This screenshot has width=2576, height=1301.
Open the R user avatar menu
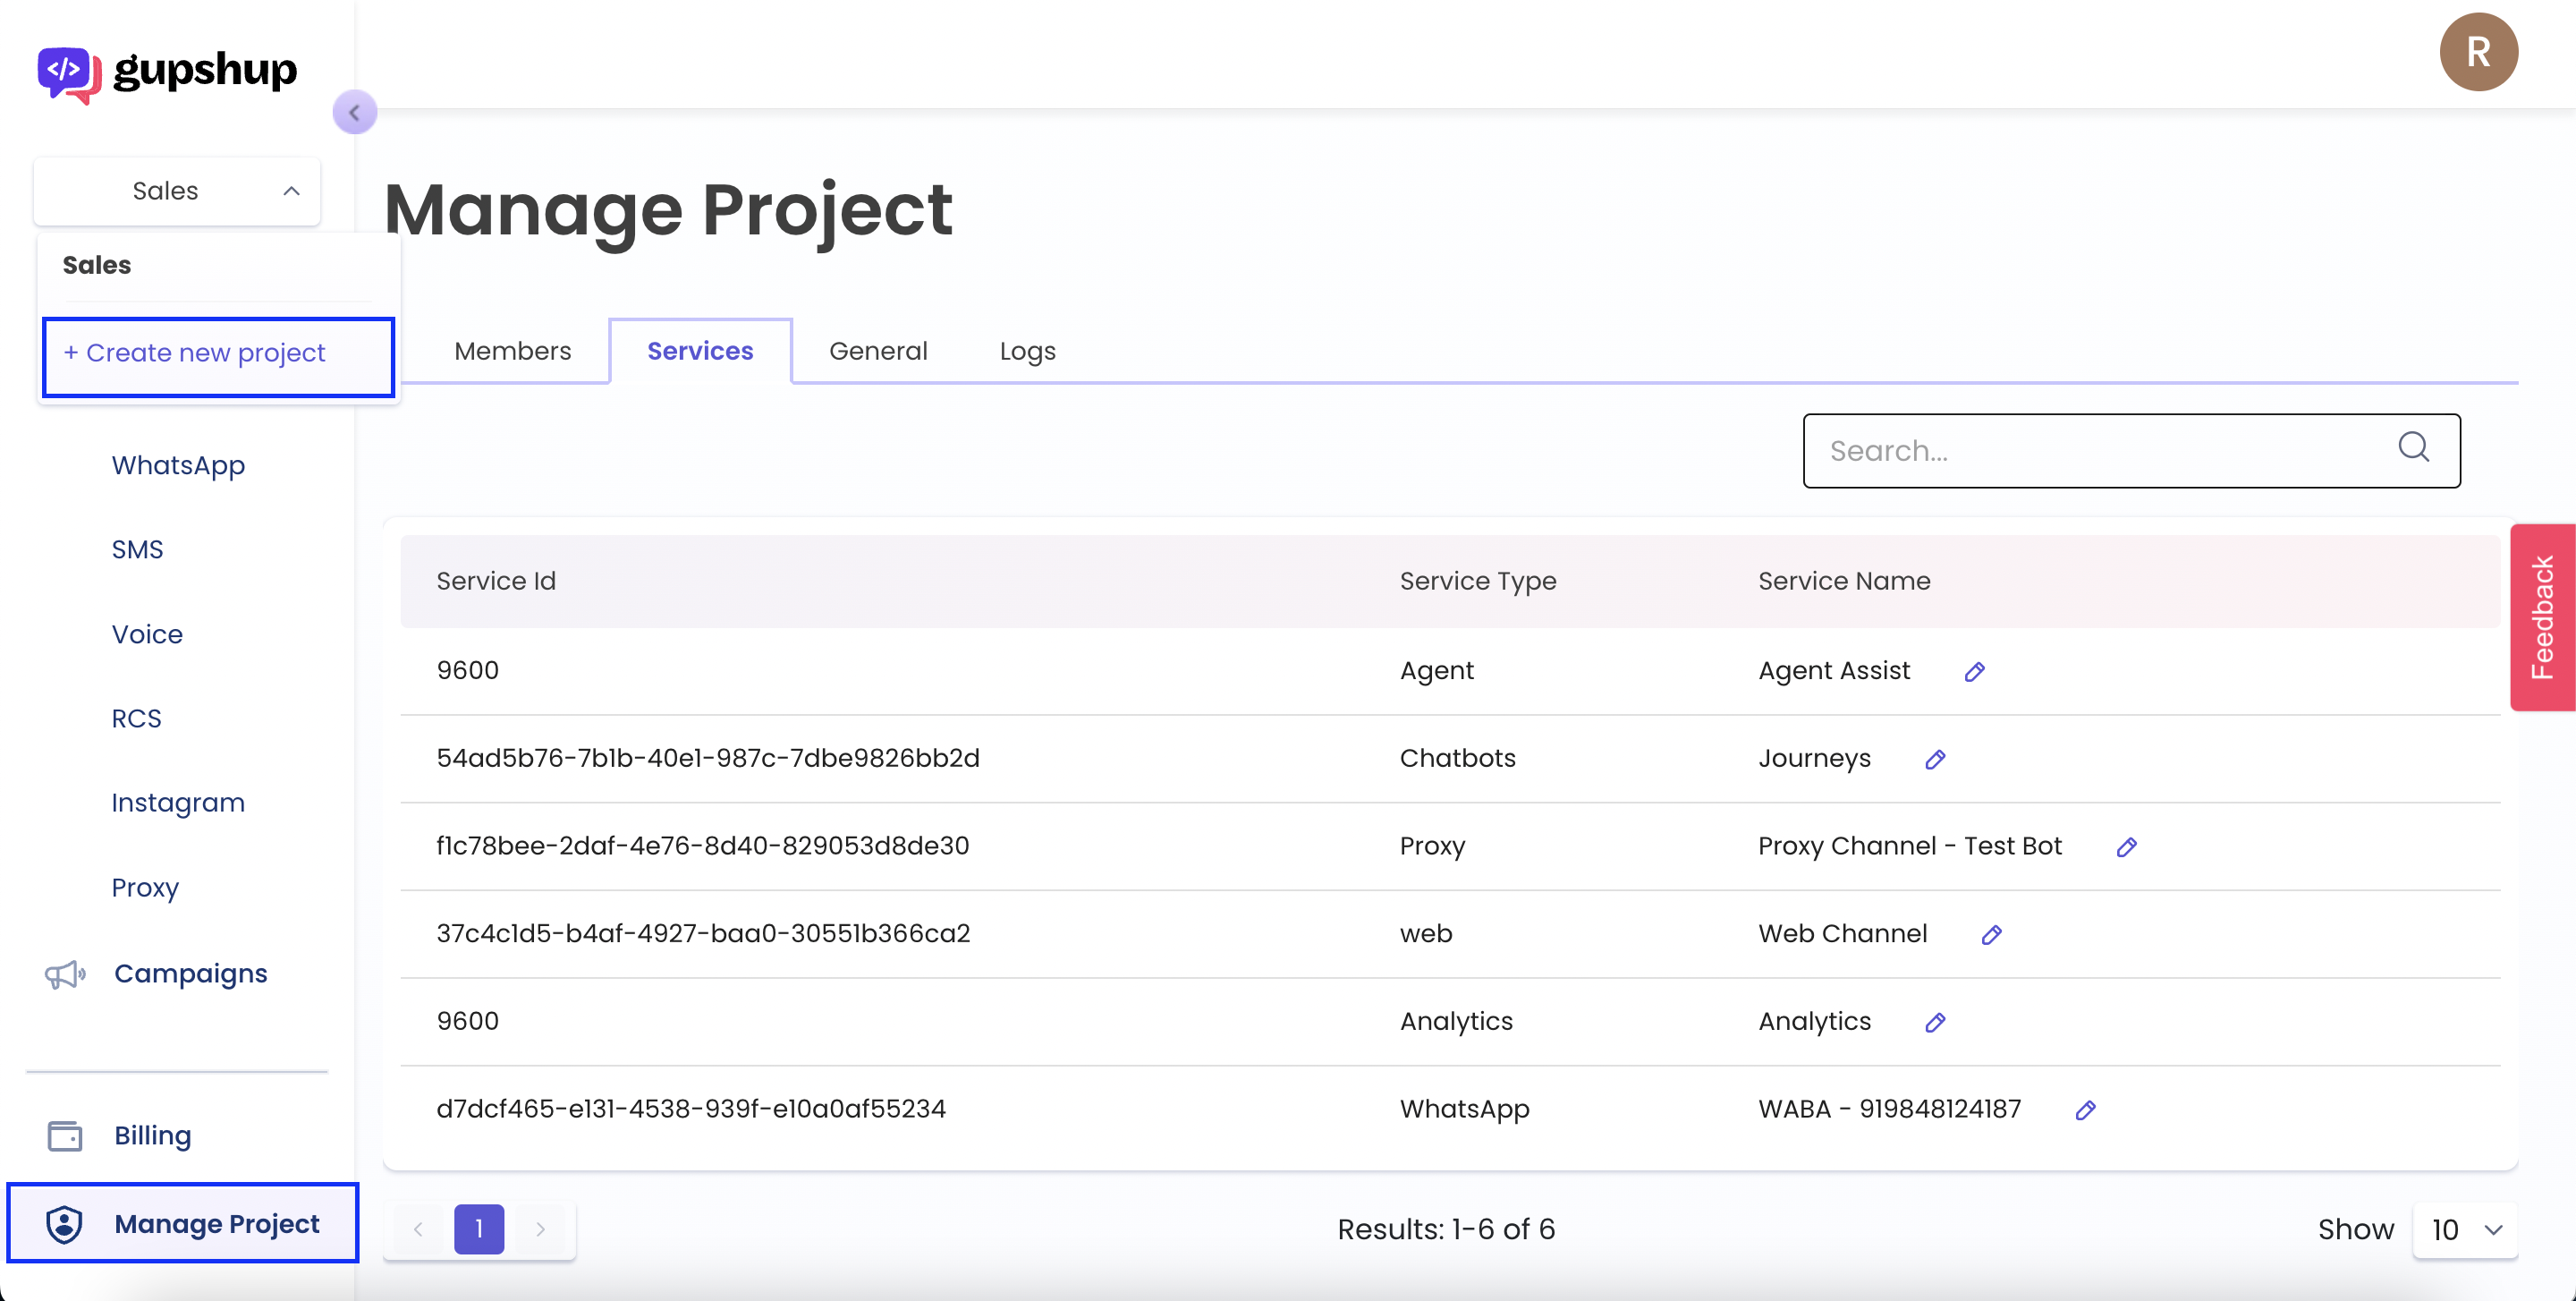pos(2479,51)
